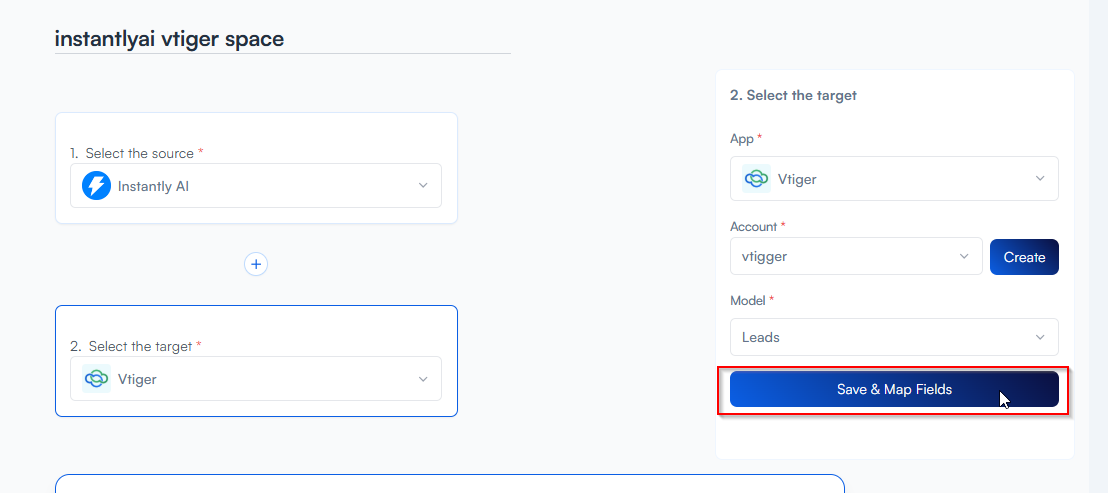Click the chevron in the Account field
This screenshot has width=1108, height=493.
click(x=964, y=256)
